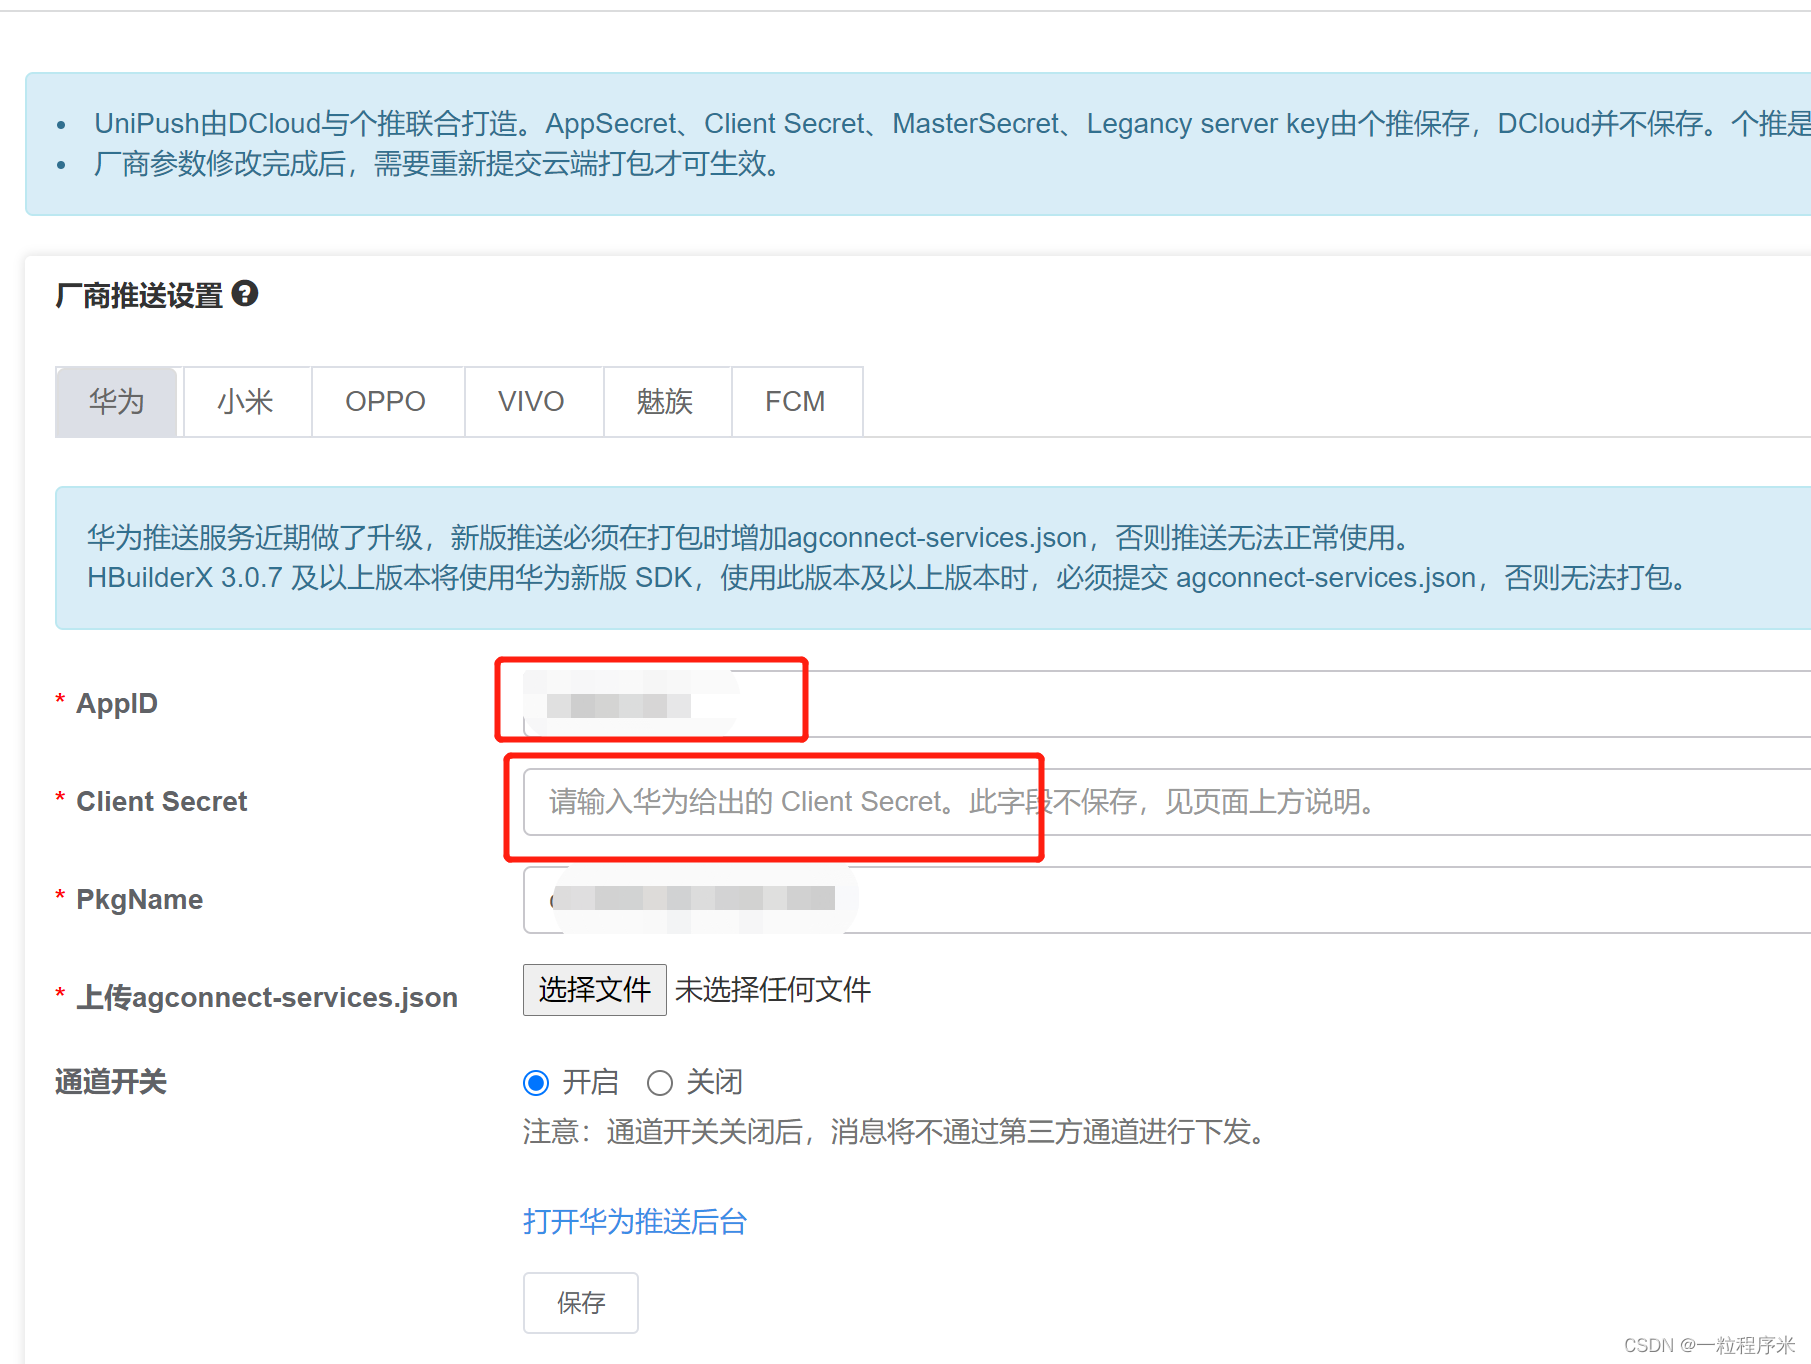Click the 未选择任何文件 file status text
This screenshot has width=1811, height=1364.
coord(772,989)
